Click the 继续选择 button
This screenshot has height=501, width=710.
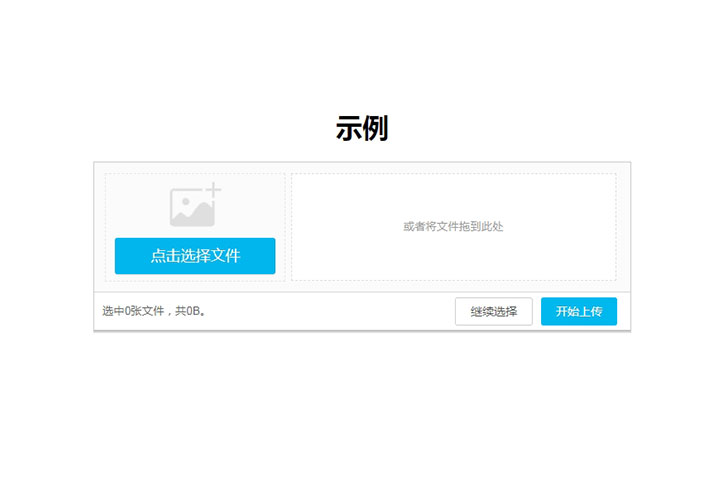[x=493, y=312]
